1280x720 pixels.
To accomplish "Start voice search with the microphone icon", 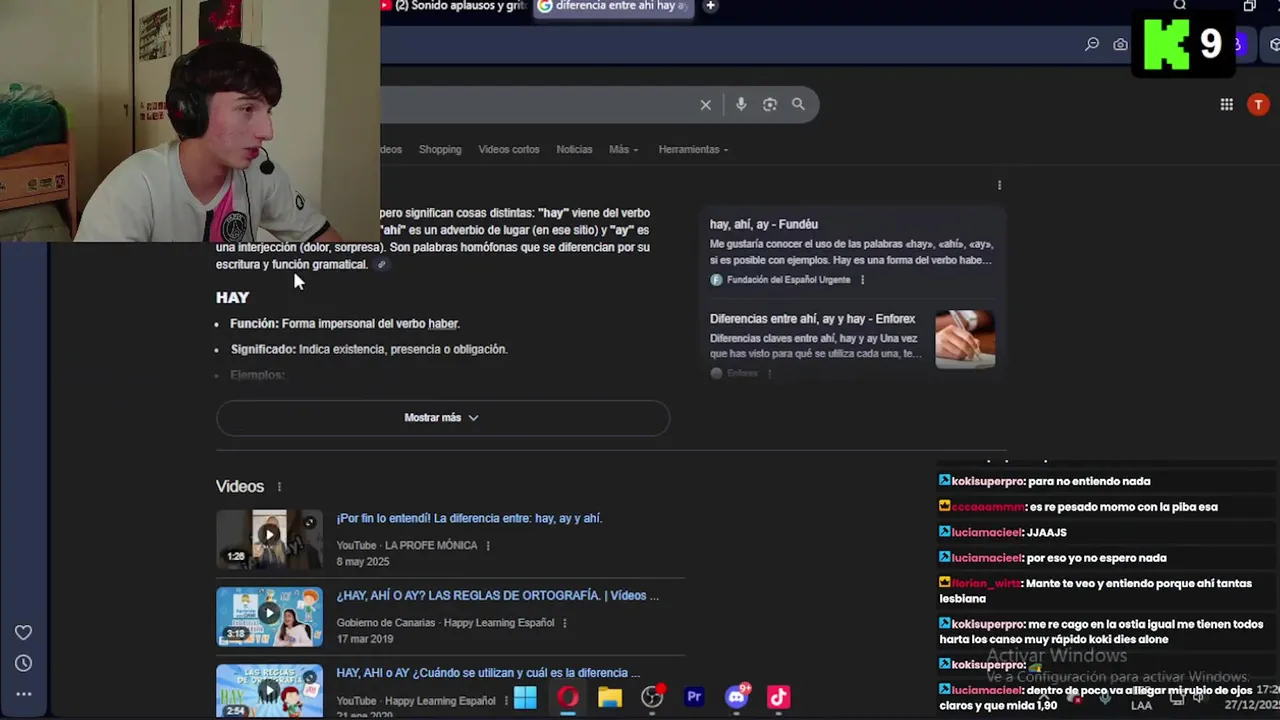I will [x=741, y=104].
